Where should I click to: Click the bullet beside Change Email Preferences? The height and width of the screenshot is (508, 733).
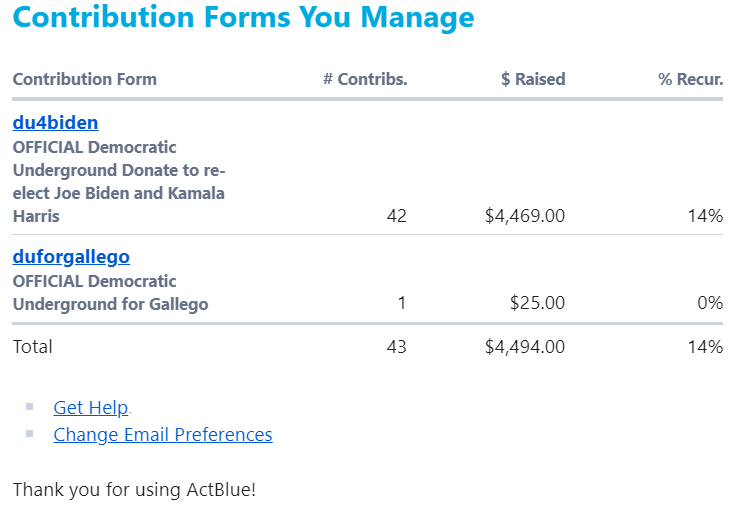[x=30, y=433]
